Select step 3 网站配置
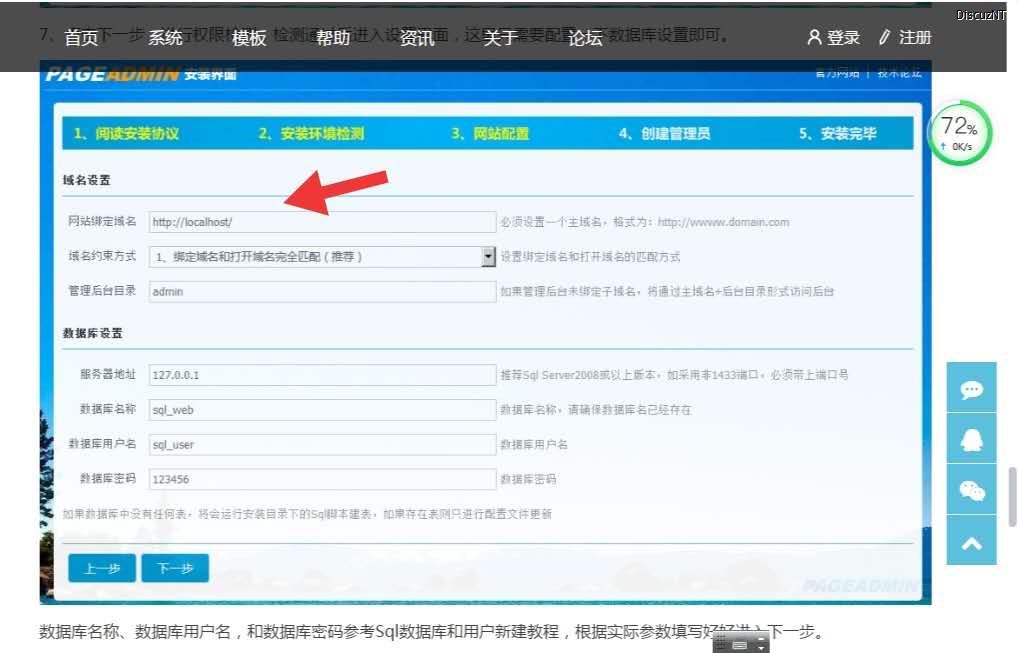Image resolution: width=1018 pixels, height=653 pixels. [x=490, y=134]
